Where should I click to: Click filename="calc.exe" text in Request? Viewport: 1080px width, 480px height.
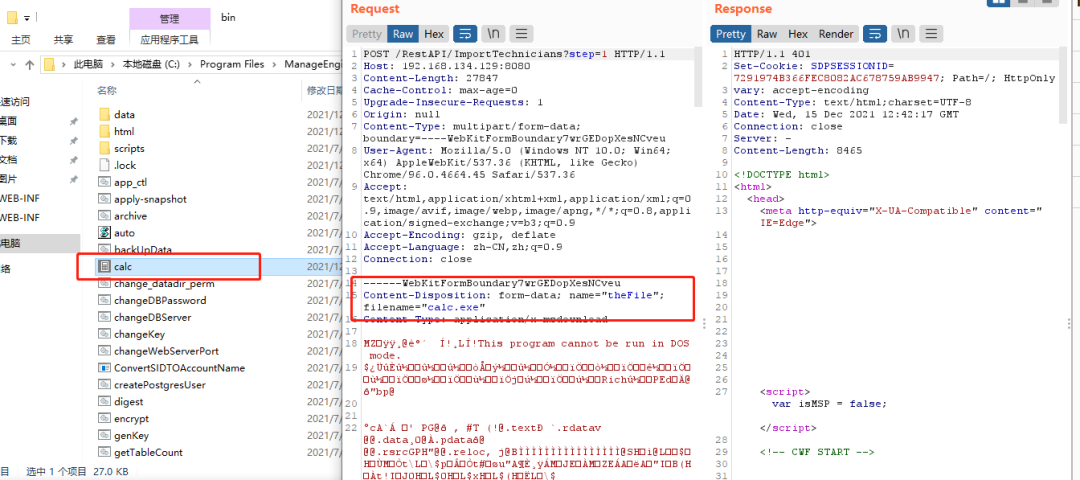click(424, 307)
